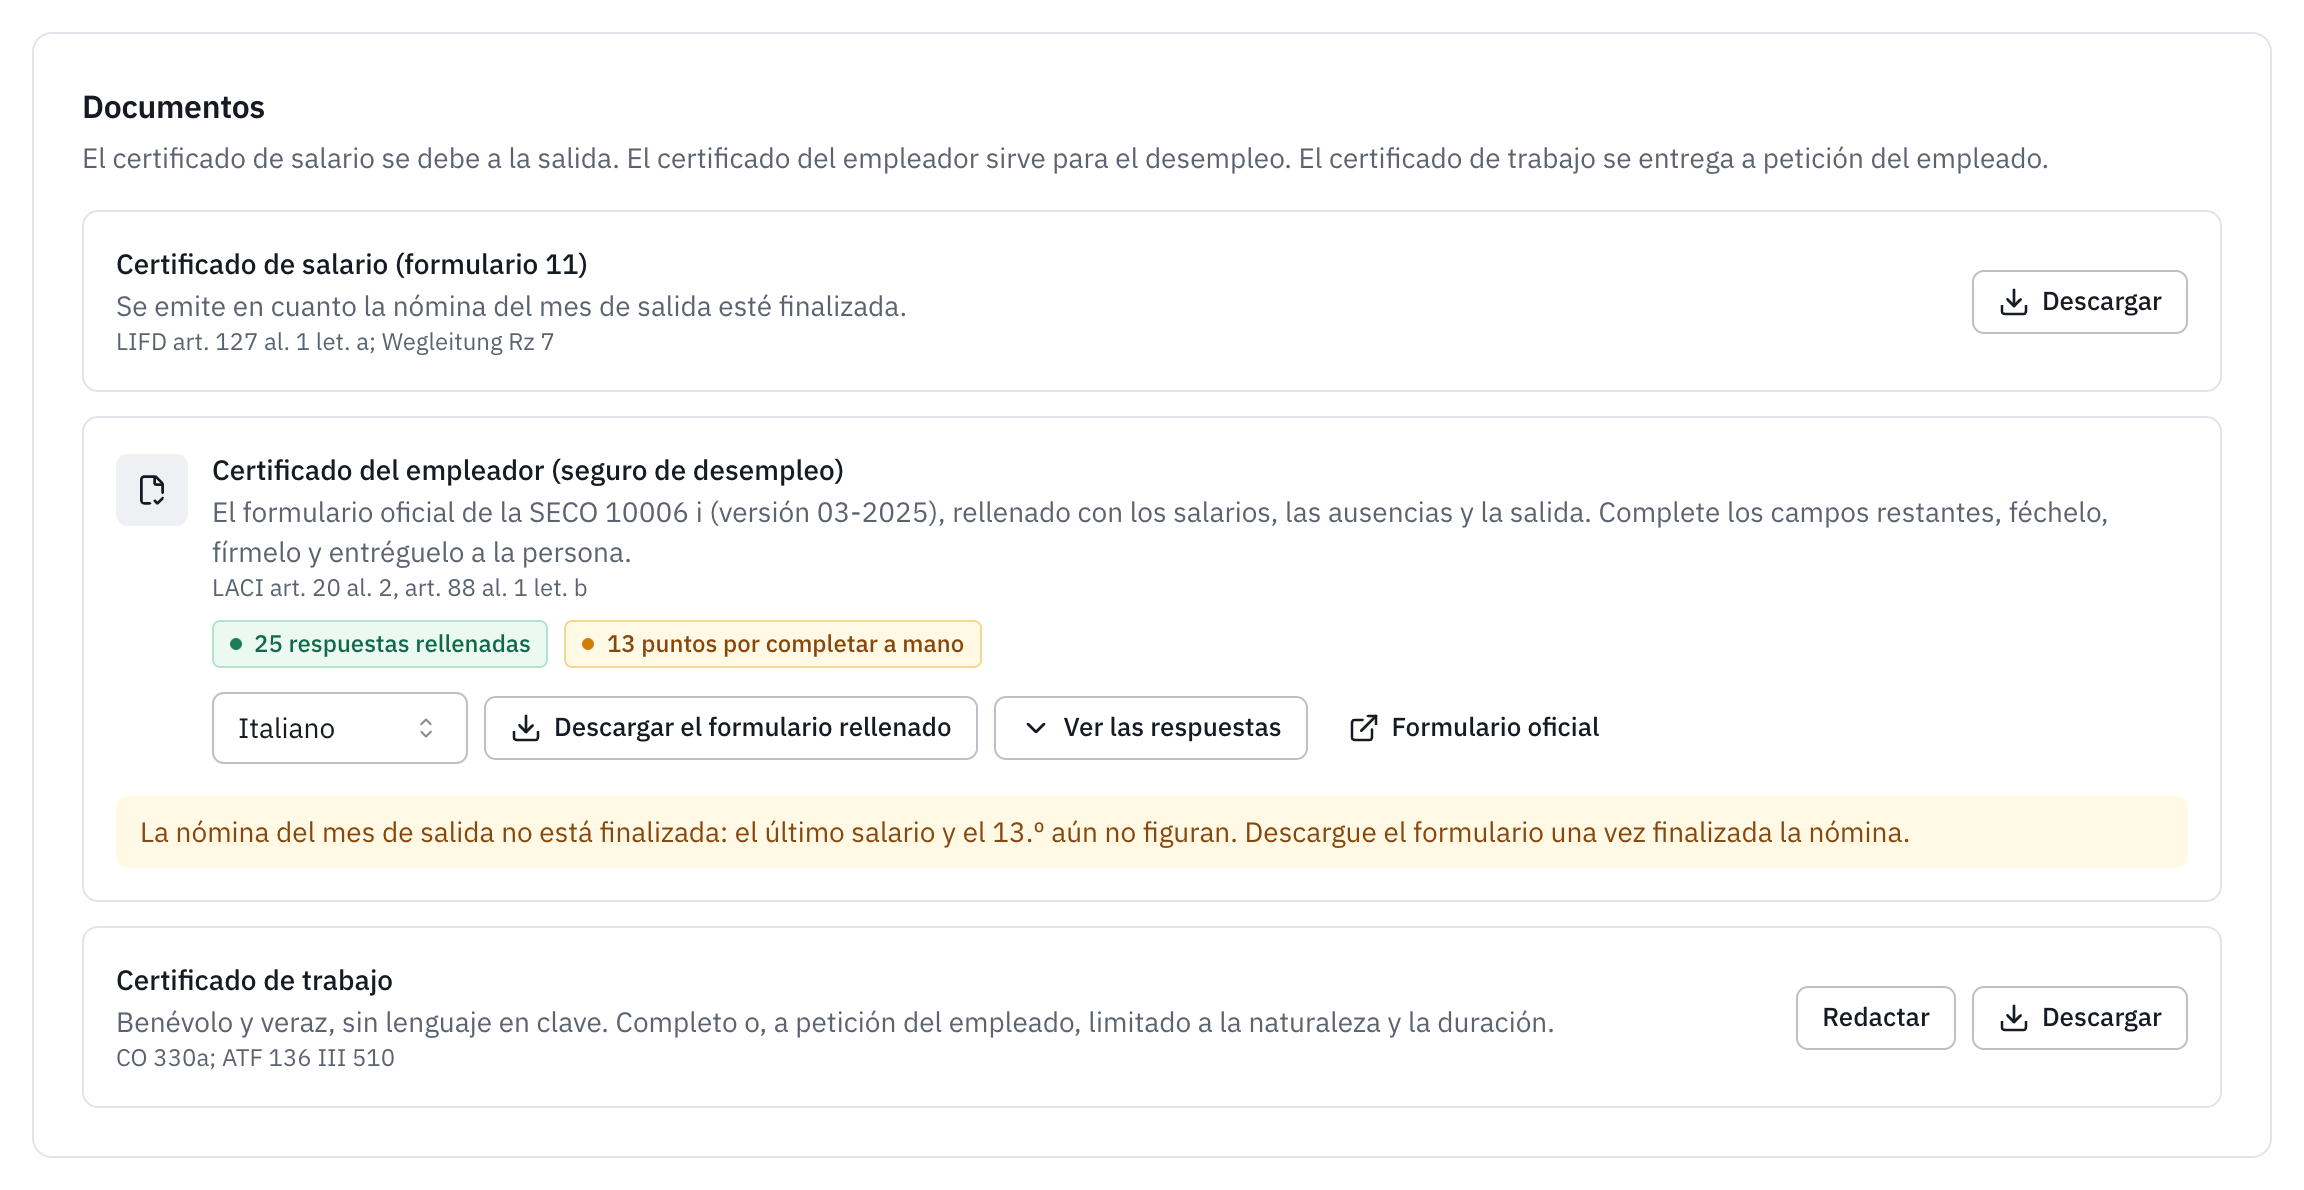2304x1190 pixels.
Task: Click Redactar for the work certificate
Action: click(1875, 1018)
